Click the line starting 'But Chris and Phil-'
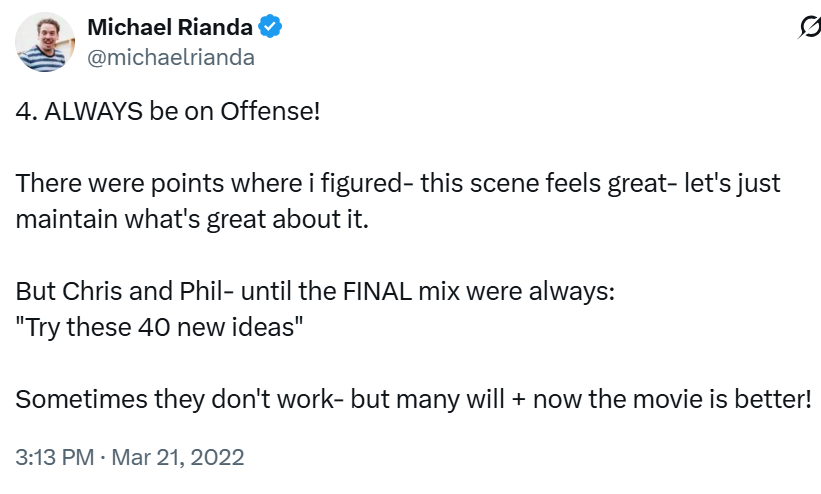 [315, 291]
